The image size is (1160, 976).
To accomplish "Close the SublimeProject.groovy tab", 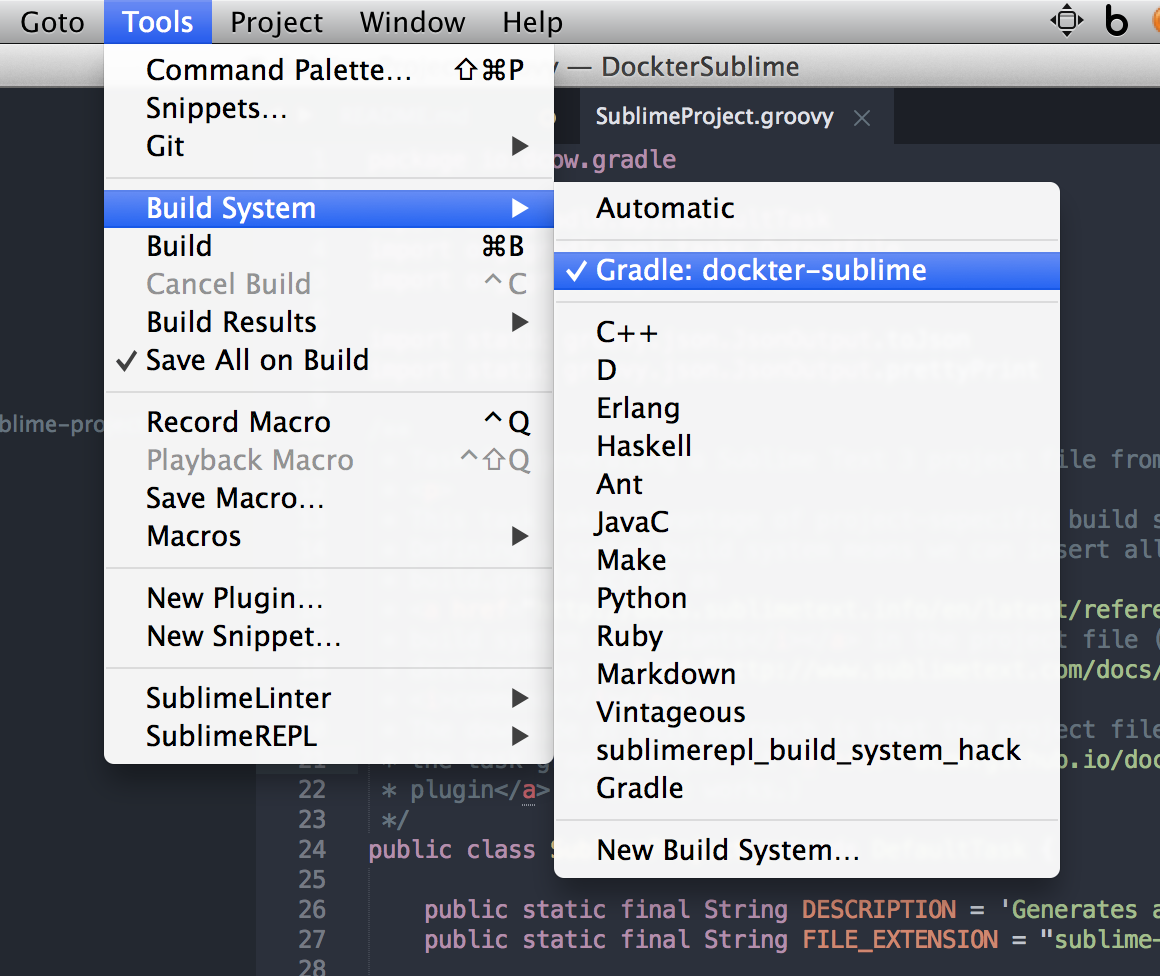I will (861, 118).
